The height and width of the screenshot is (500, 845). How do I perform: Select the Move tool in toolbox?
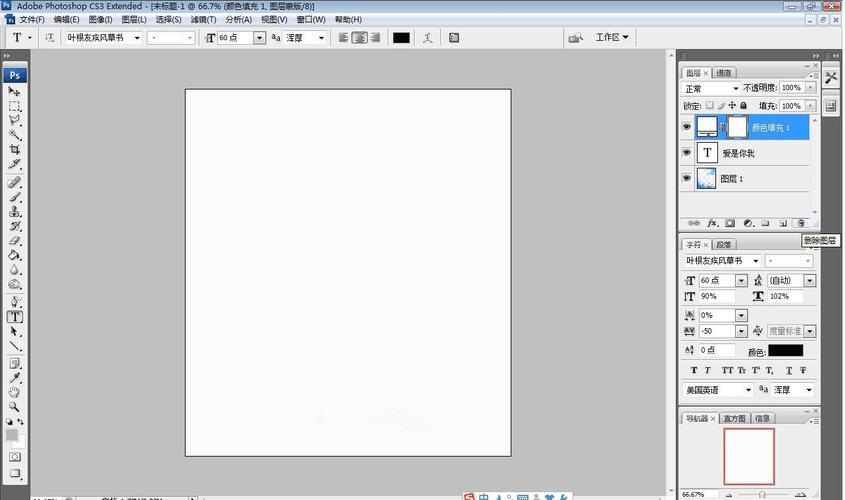tap(15, 91)
